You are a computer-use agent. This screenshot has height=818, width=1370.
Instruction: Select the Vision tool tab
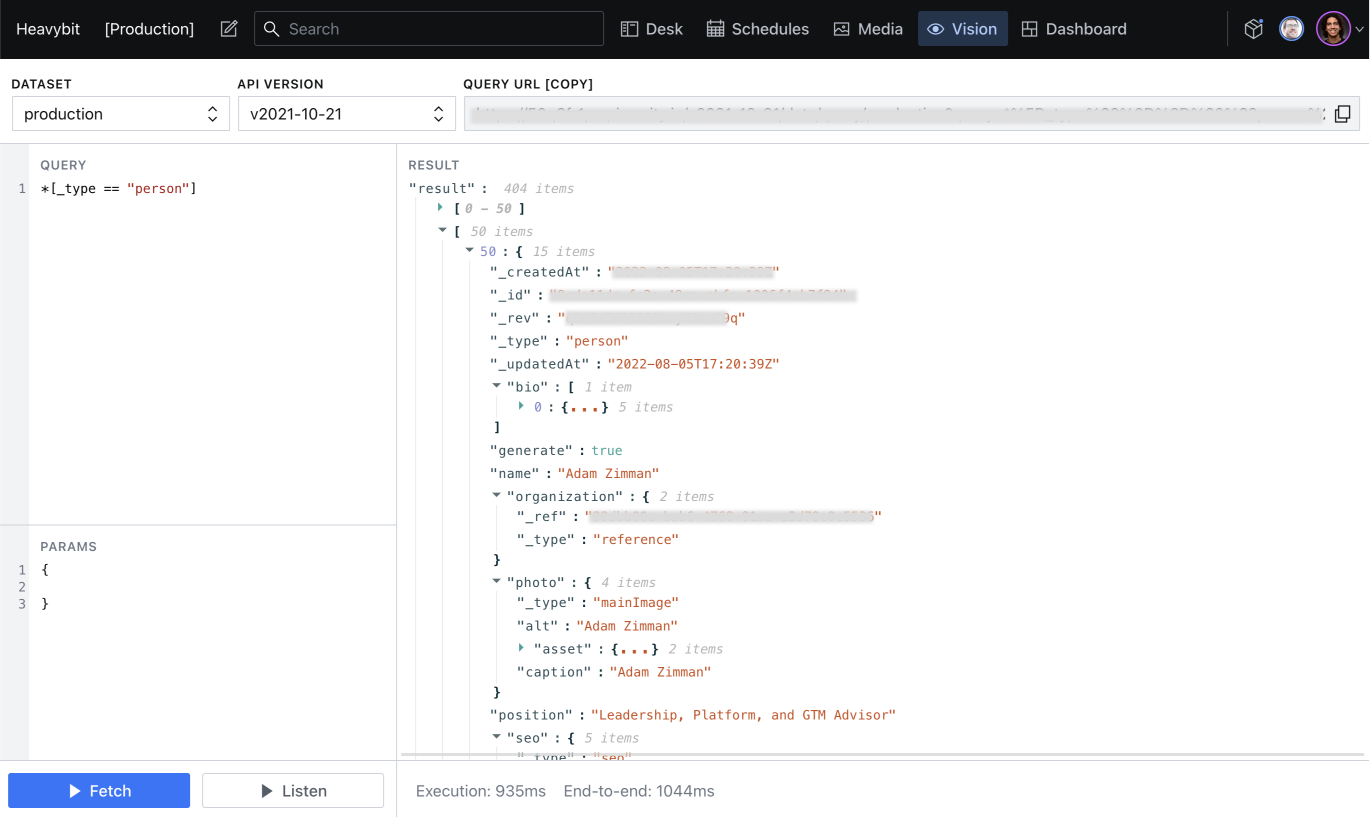point(963,29)
